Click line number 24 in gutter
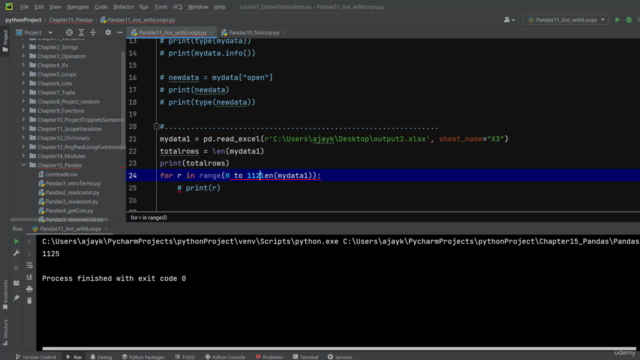 133,176
